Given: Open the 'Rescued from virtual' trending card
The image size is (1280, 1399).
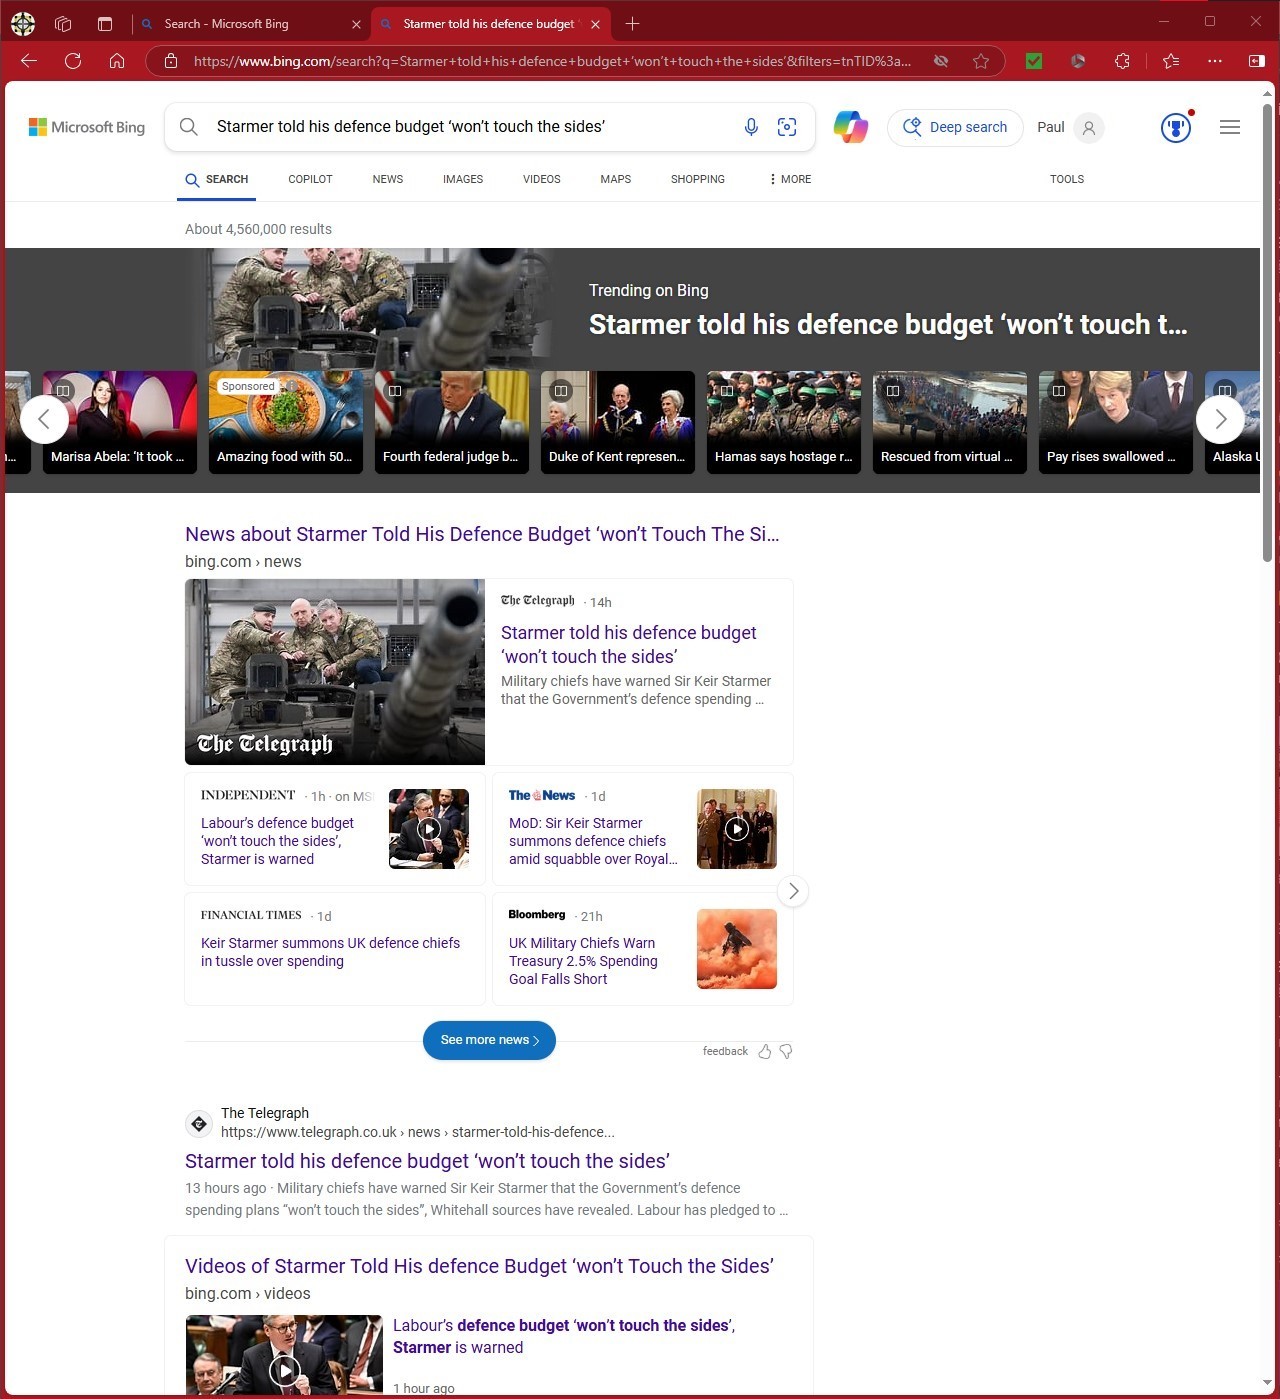Looking at the screenshot, I should coord(950,422).
